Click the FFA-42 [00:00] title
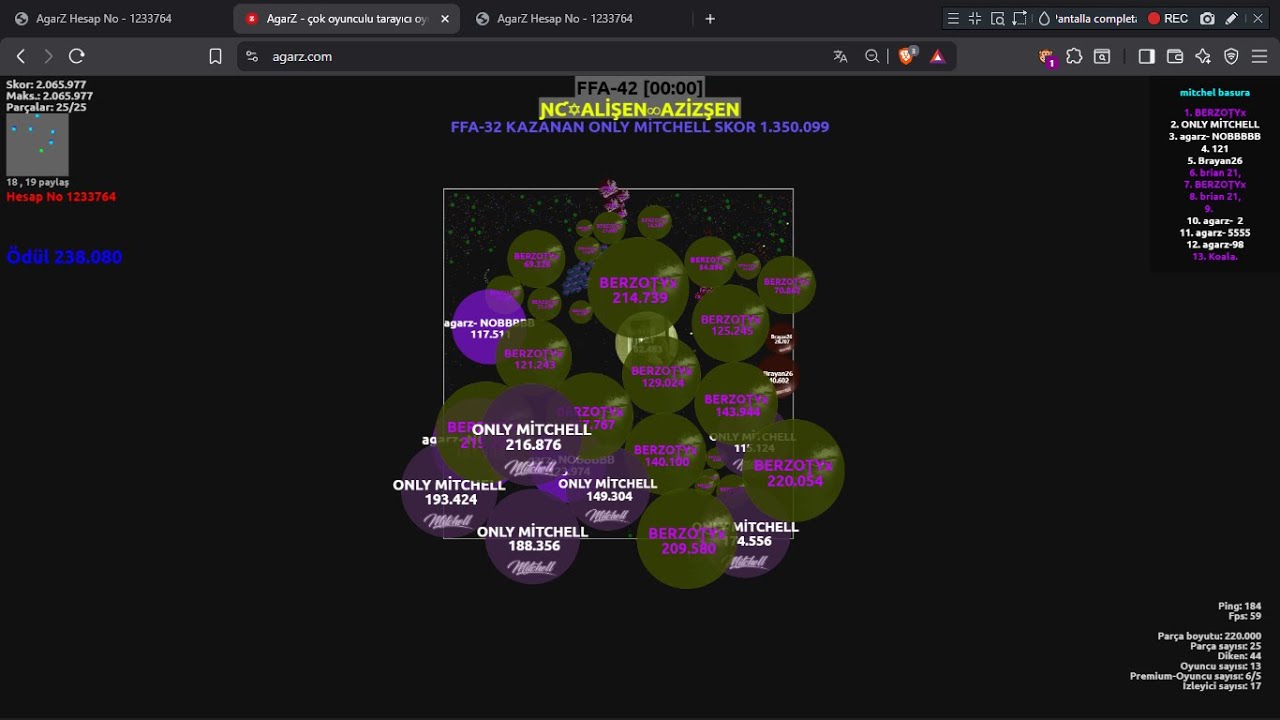The width and height of the screenshot is (1280, 720). click(640, 88)
